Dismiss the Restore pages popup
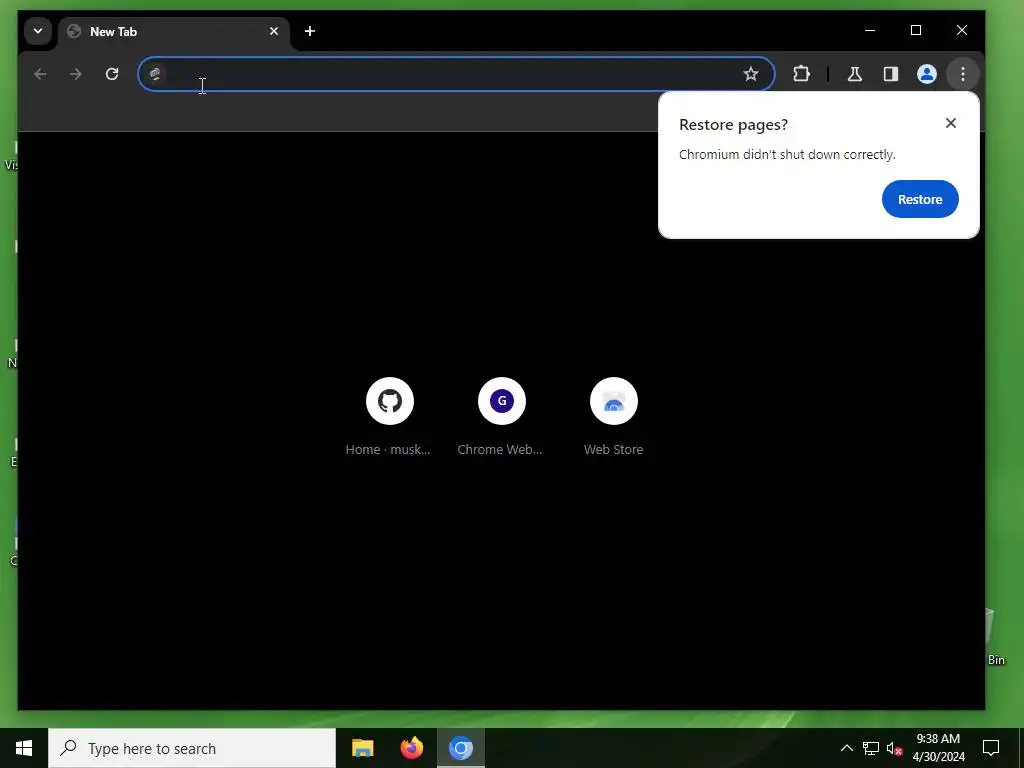The width and height of the screenshot is (1024, 768). tap(950, 123)
